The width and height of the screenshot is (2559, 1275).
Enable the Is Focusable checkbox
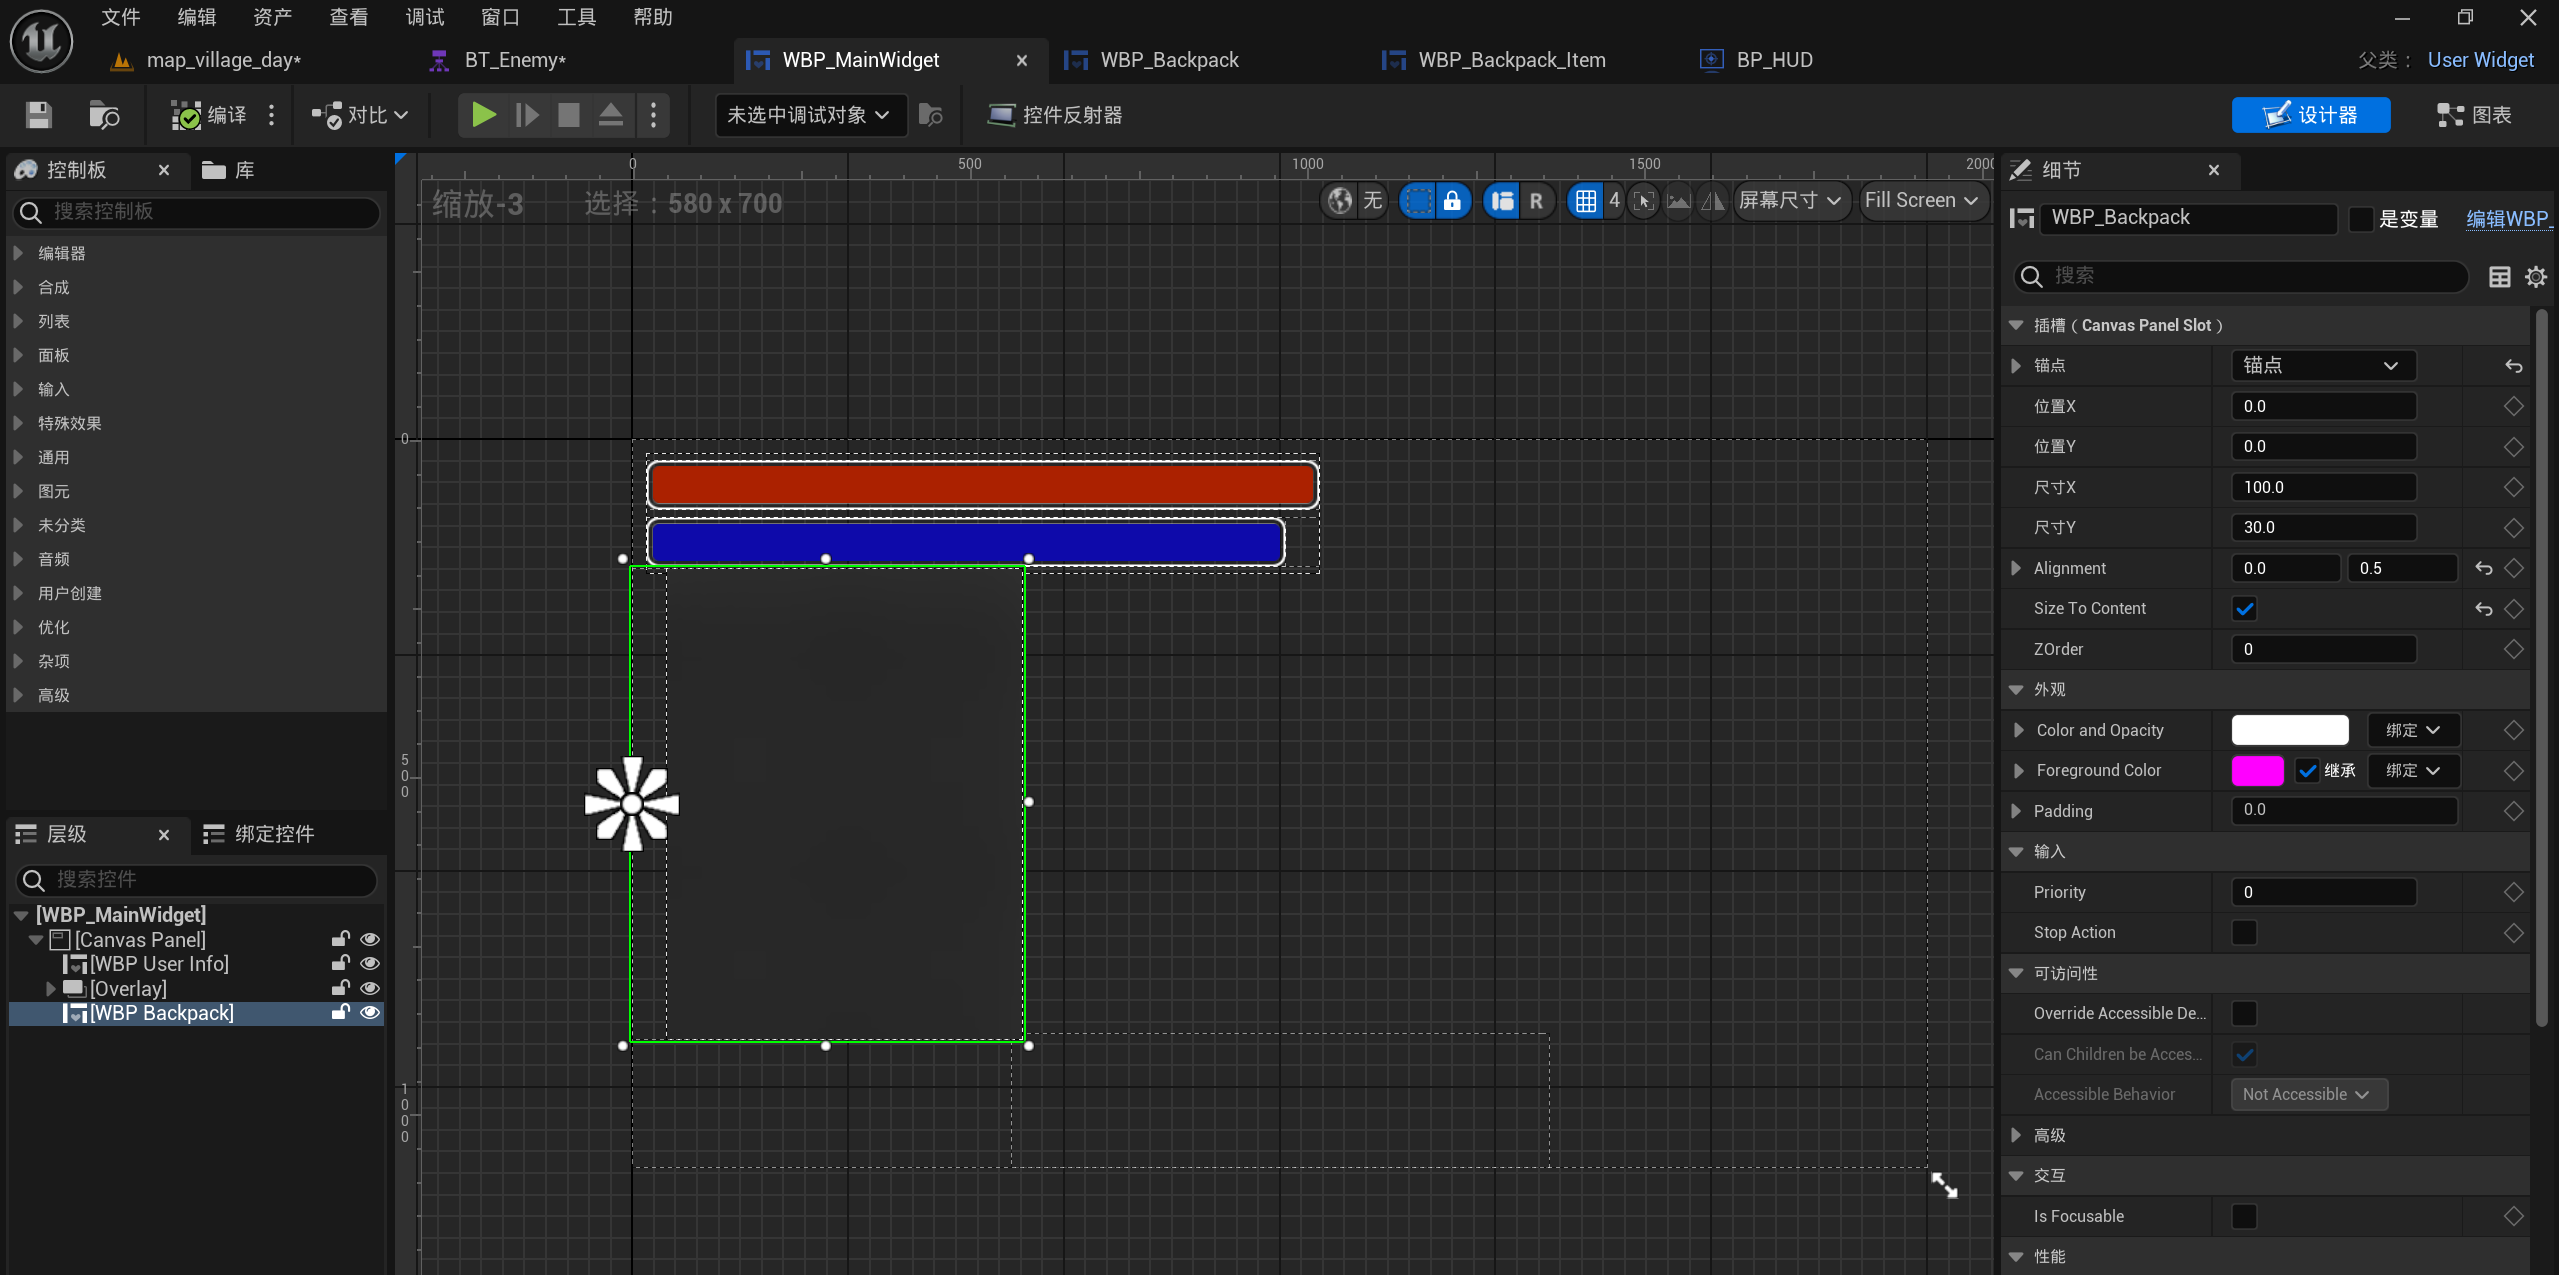(x=2245, y=1216)
